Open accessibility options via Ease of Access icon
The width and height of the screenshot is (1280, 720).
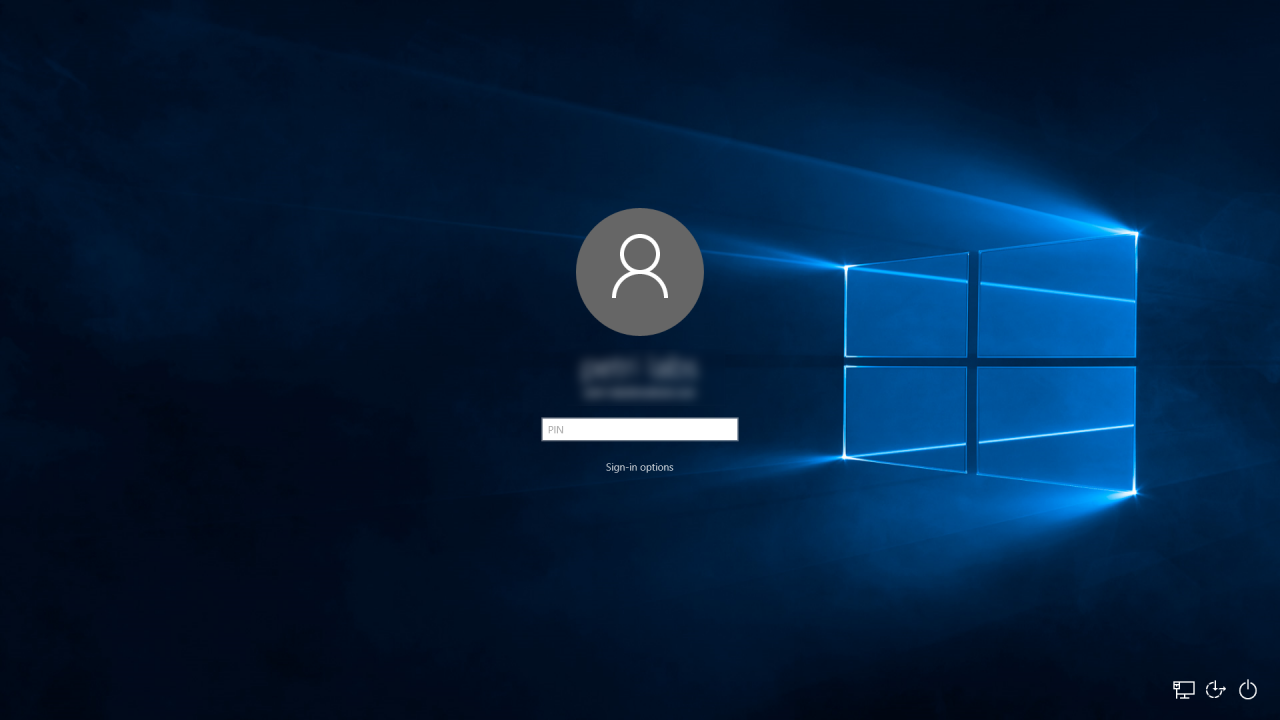(1215, 689)
